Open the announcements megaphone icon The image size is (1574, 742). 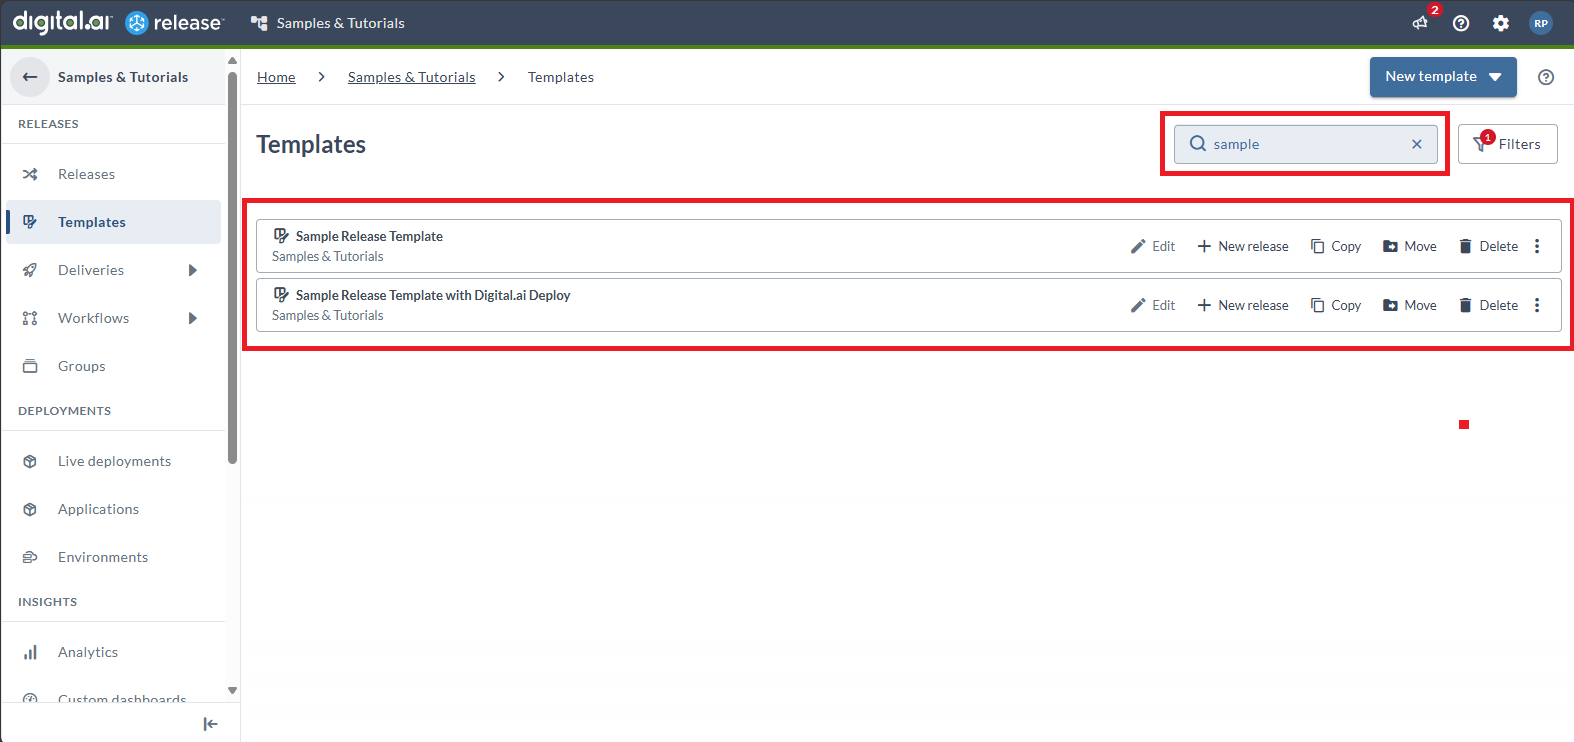(1420, 23)
